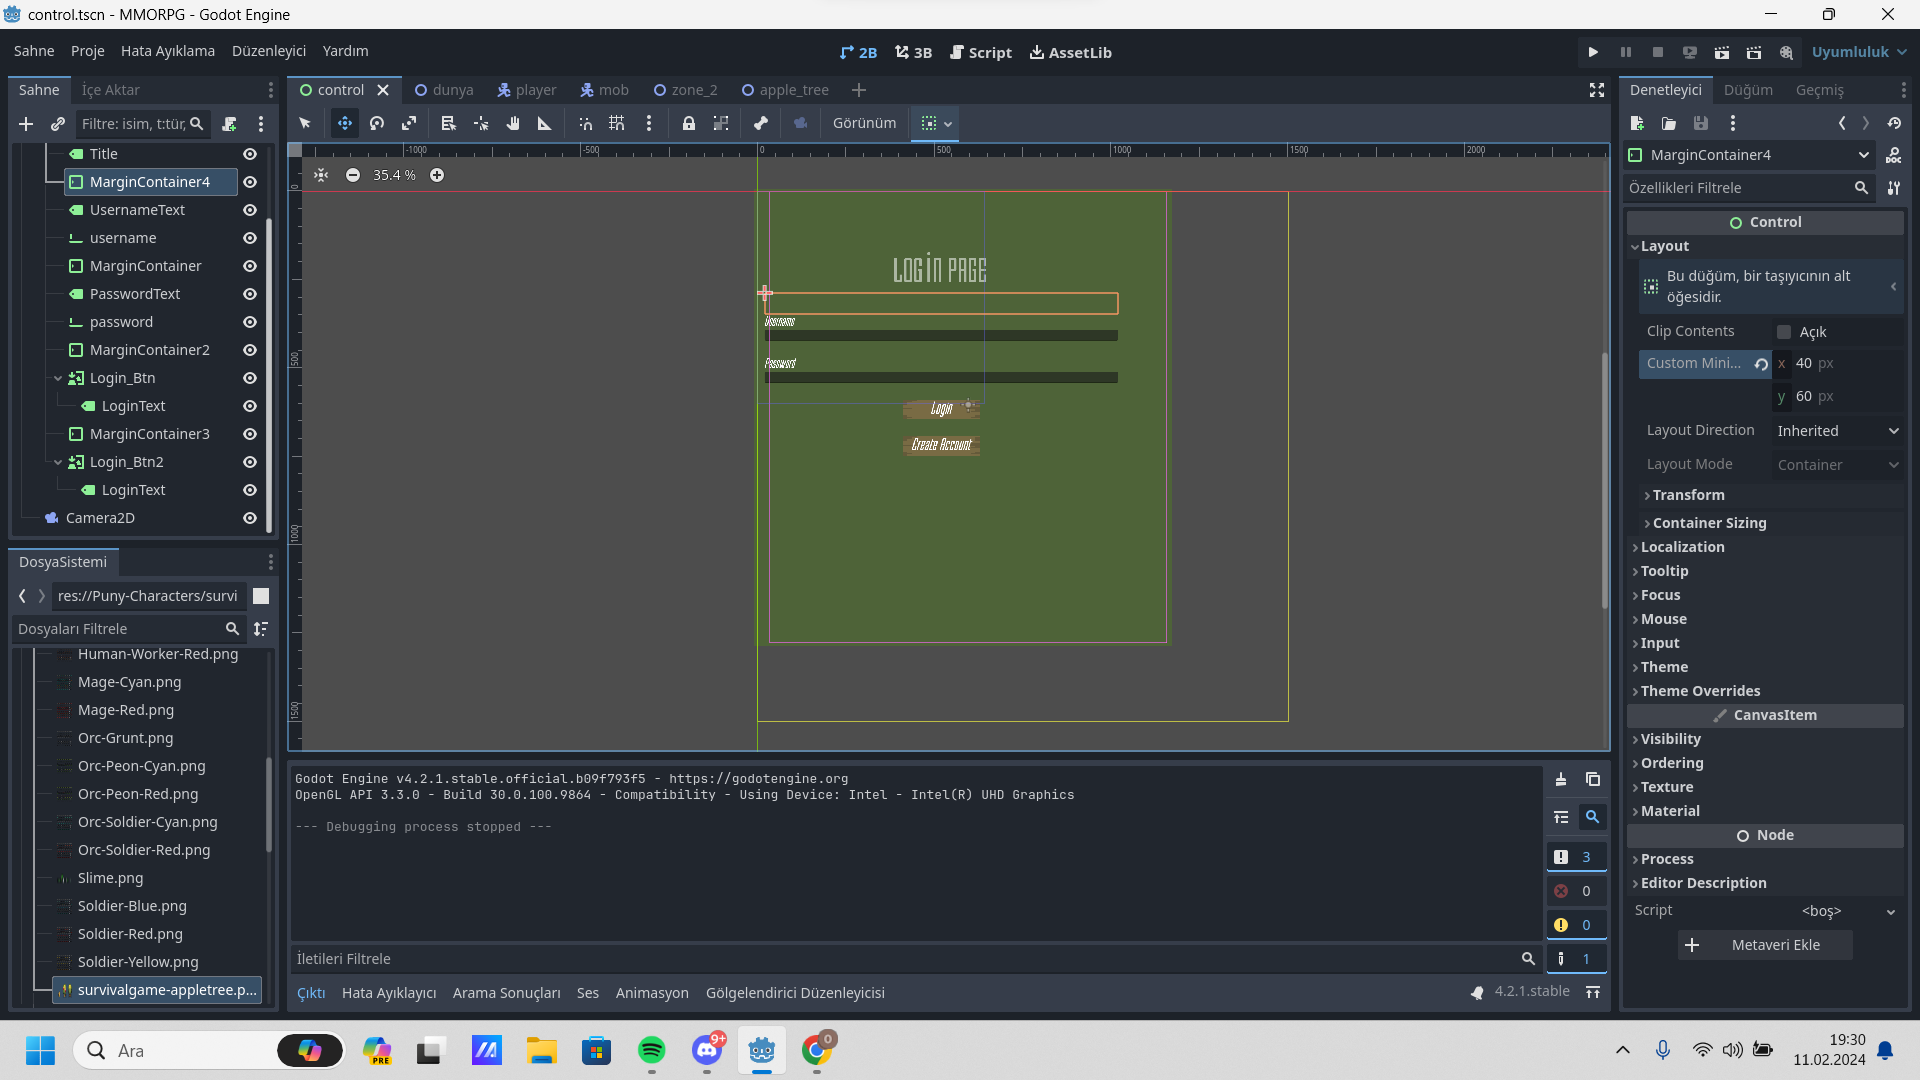Switch to the Düğüm dock tab

coord(1748,90)
